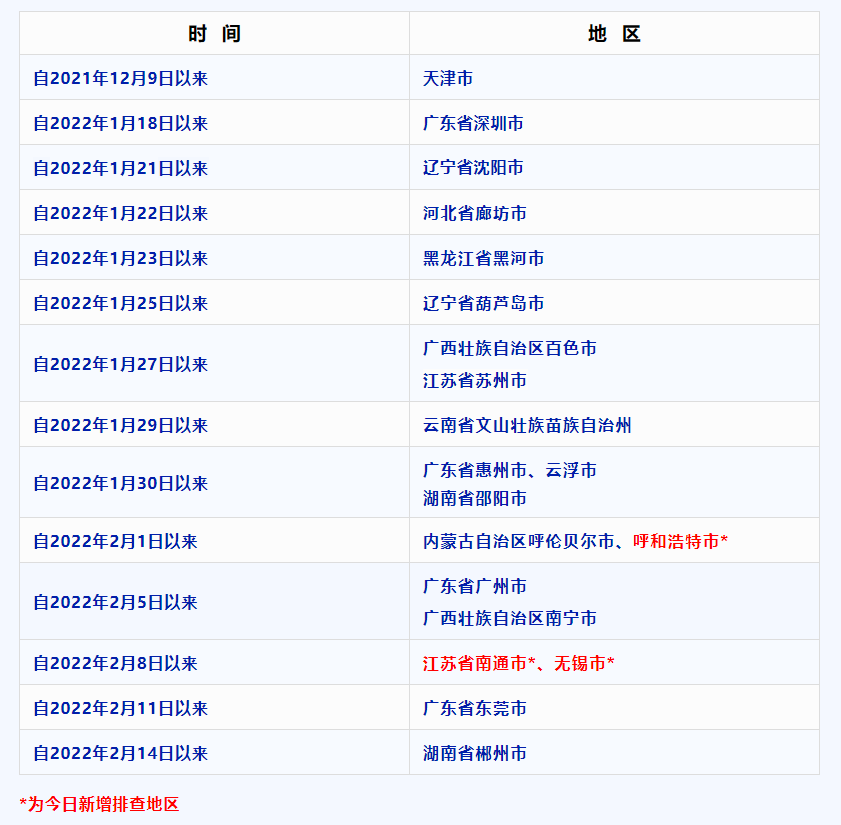The width and height of the screenshot is (841, 825).
Task: Select the 河北省廊坊市 cell
Action: coord(614,213)
